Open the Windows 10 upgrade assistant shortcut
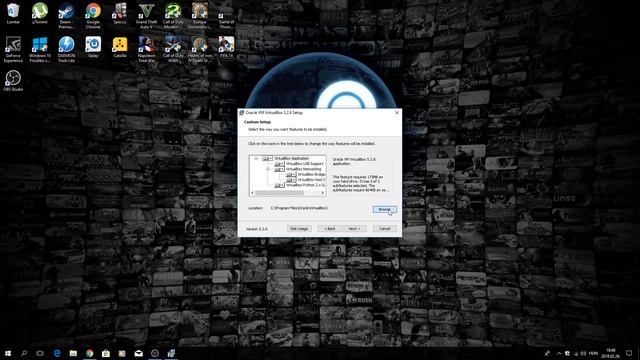 click(40, 49)
